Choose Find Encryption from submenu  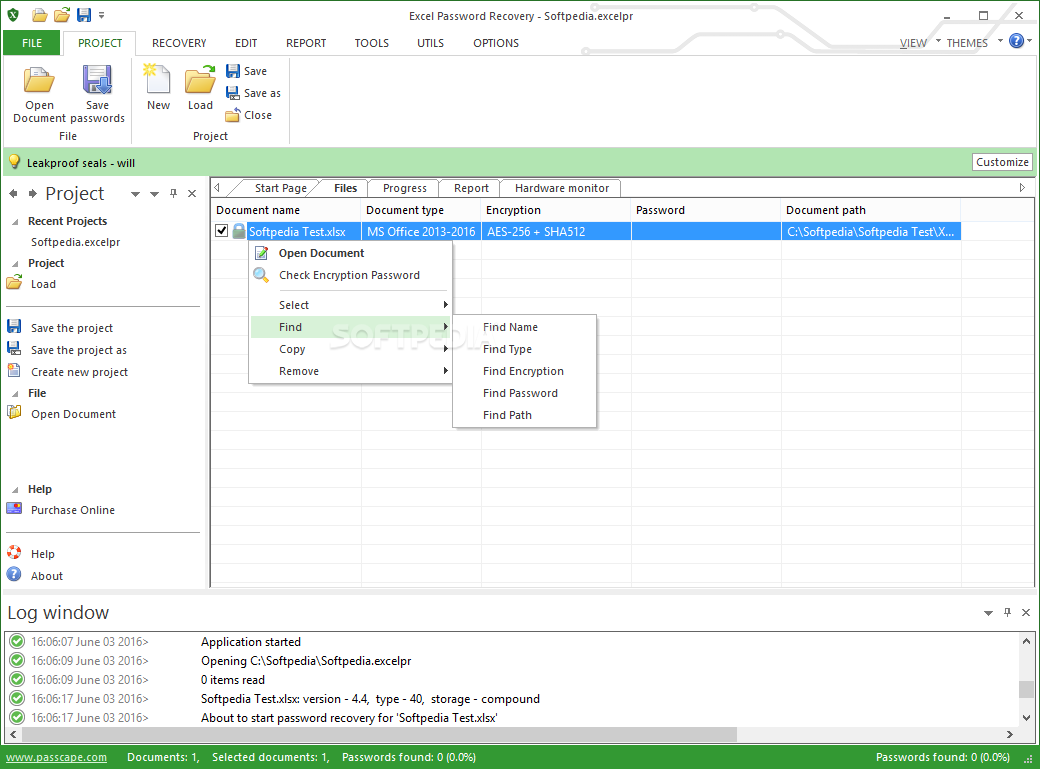point(524,371)
